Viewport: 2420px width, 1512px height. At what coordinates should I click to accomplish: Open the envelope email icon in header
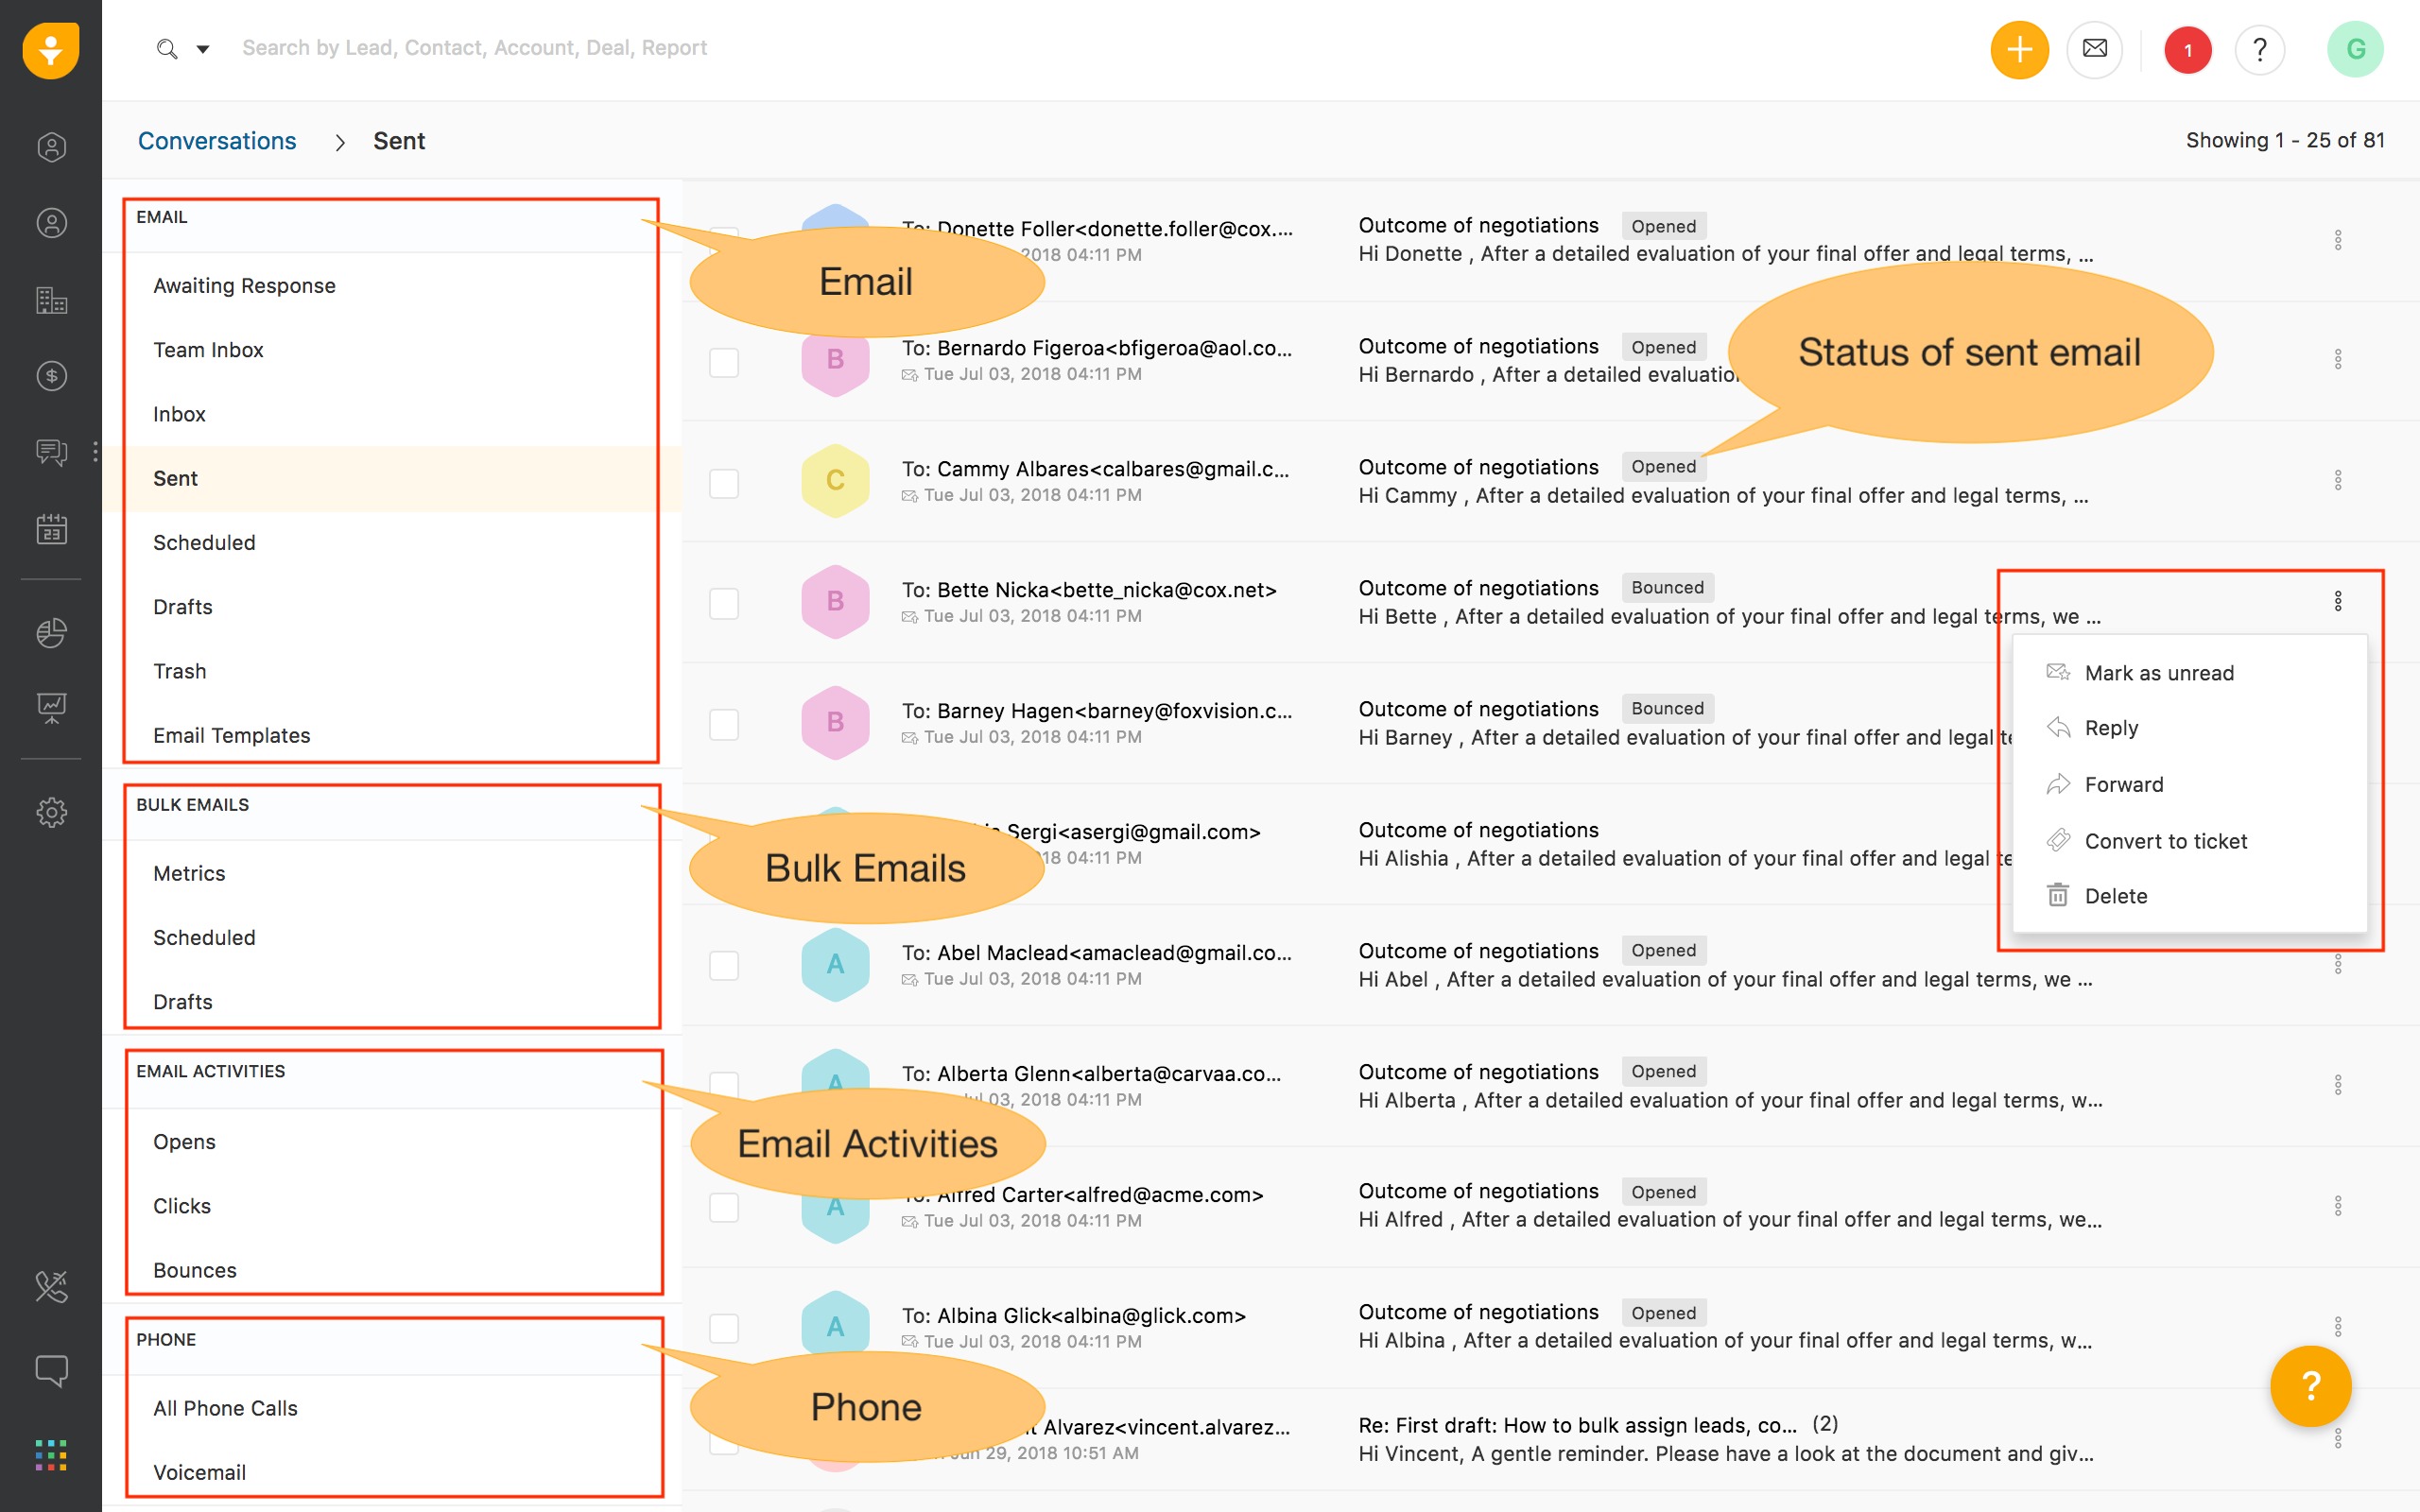pyautogui.click(x=2094, y=49)
